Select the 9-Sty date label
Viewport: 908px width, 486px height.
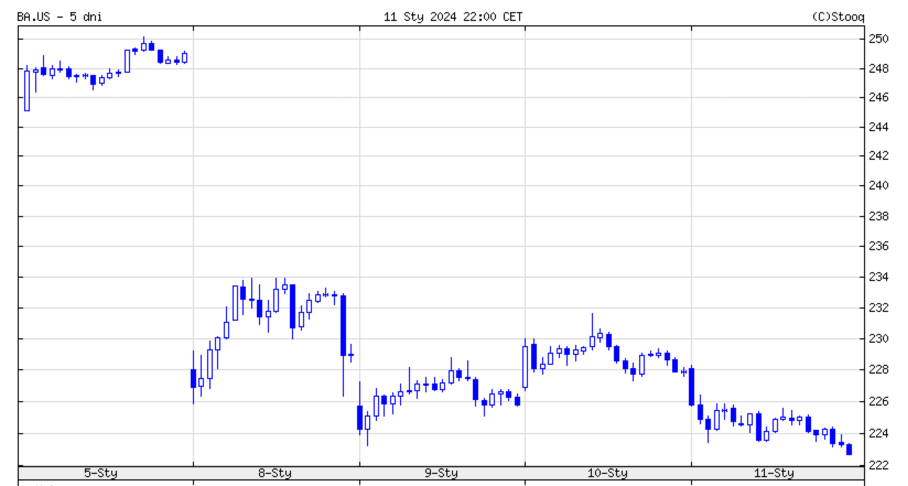pos(441,473)
